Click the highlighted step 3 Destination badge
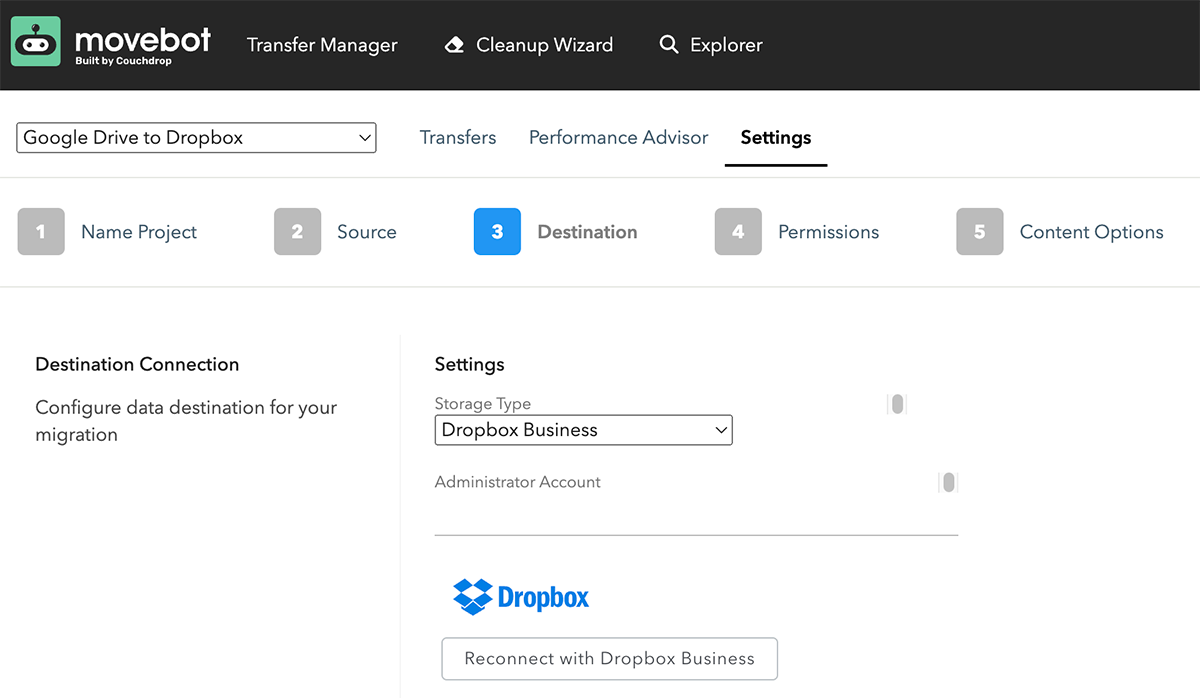This screenshot has height=698, width=1200. click(497, 231)
